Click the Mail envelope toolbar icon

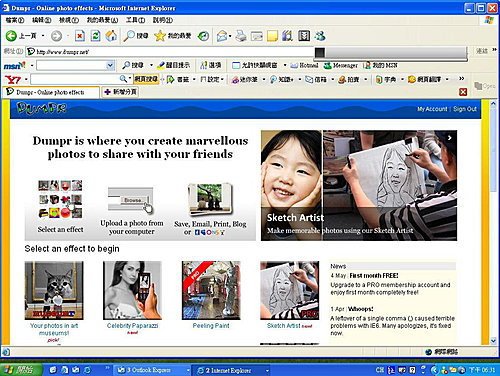click(x=222, y=36)
